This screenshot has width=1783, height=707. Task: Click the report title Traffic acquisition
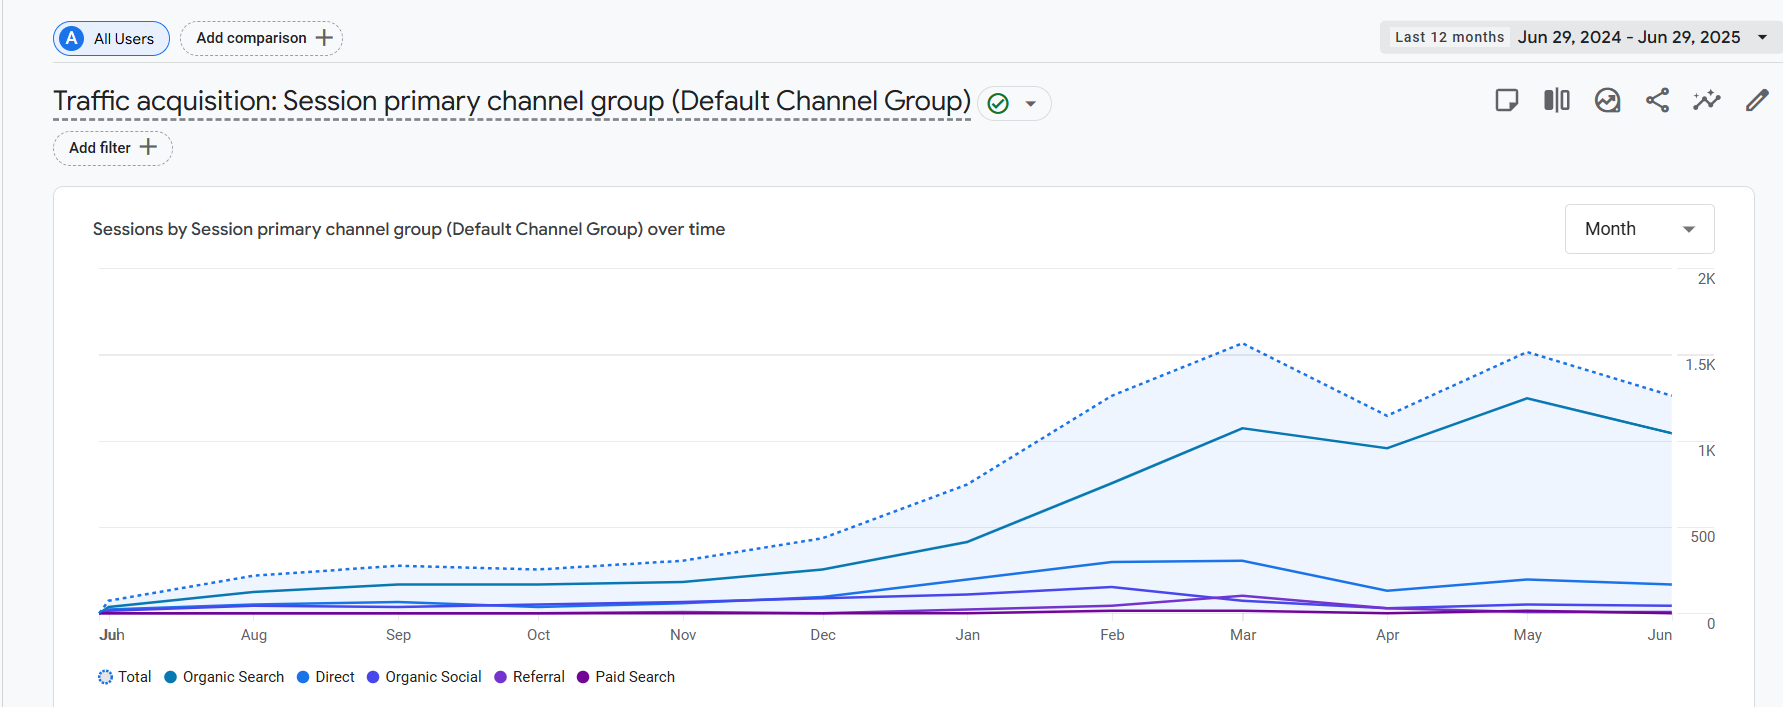(x=512, y=101)
